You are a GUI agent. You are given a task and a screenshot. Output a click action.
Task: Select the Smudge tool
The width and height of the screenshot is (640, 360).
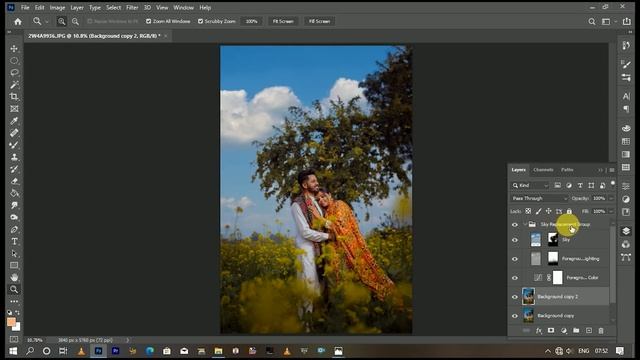[x=14, y=205]
